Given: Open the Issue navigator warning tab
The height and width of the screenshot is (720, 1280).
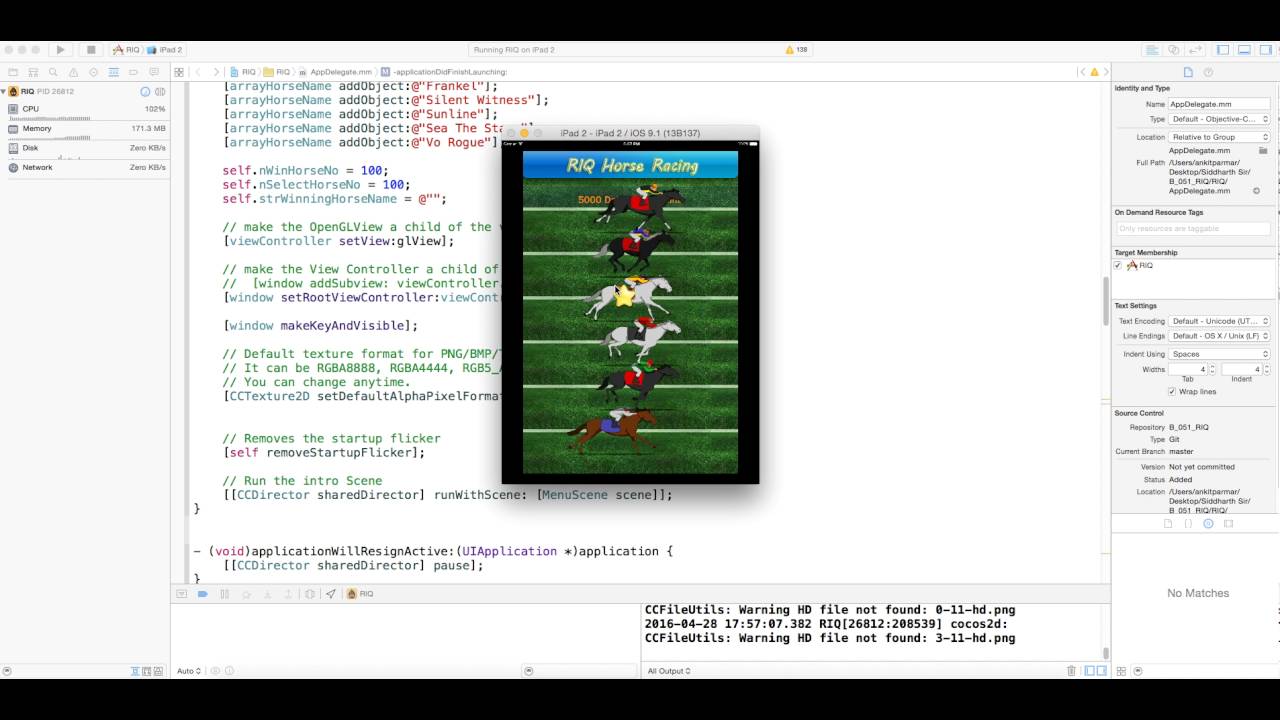Looking at the screenshot, I should pos(73,72).
